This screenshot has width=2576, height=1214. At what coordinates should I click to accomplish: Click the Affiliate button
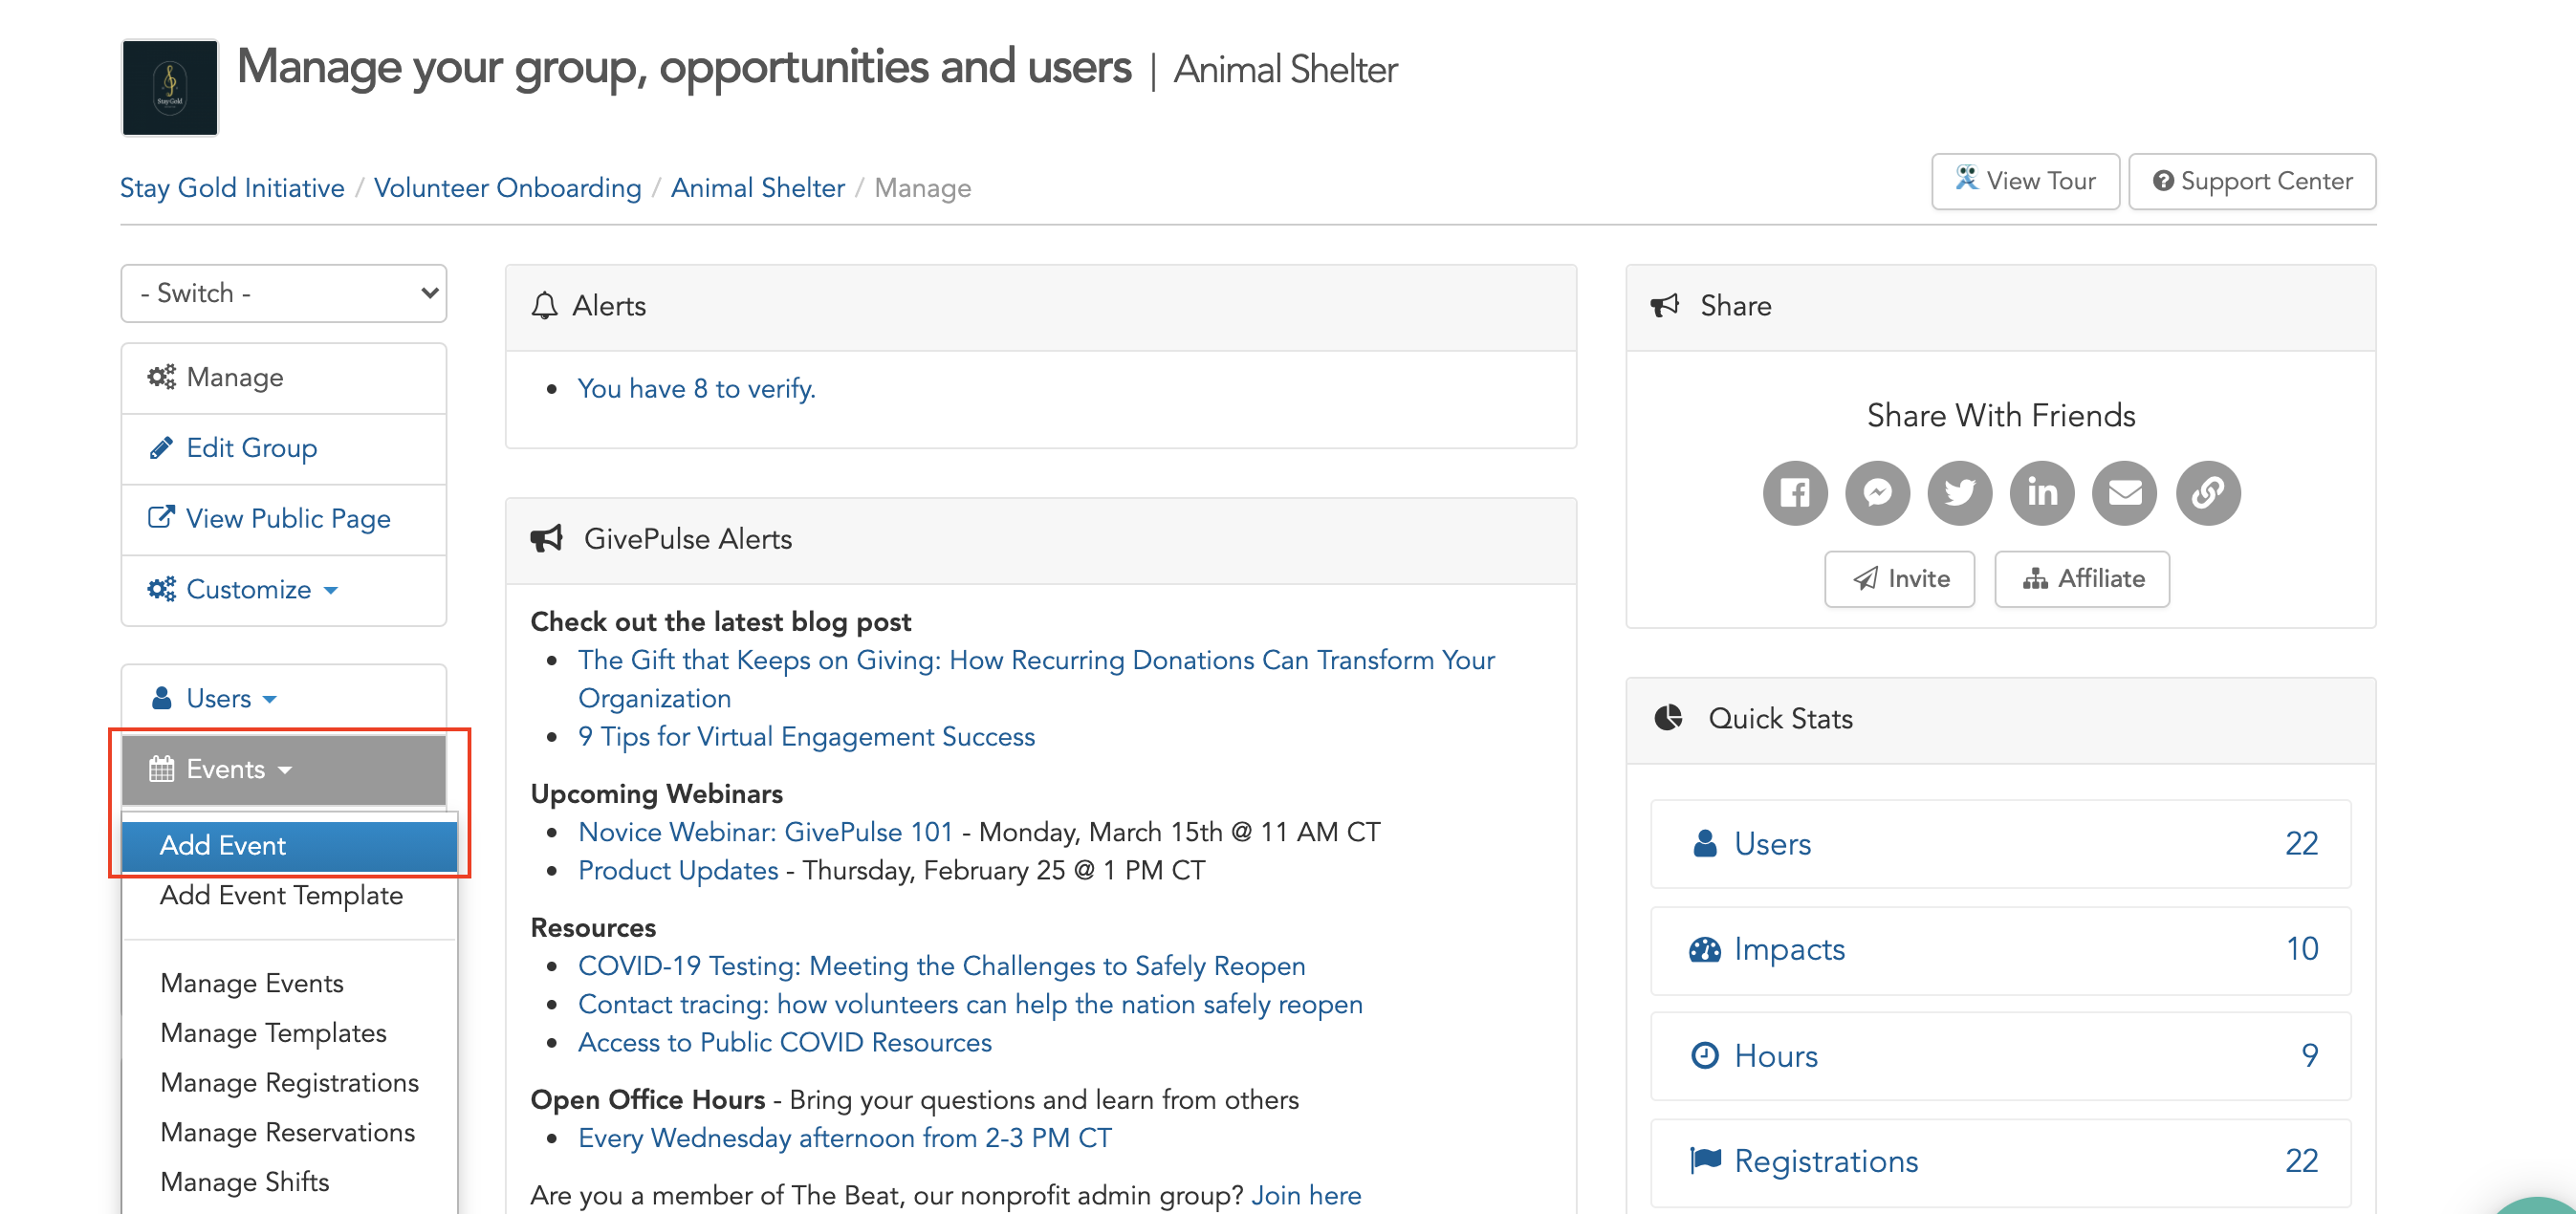[2082, 579]
